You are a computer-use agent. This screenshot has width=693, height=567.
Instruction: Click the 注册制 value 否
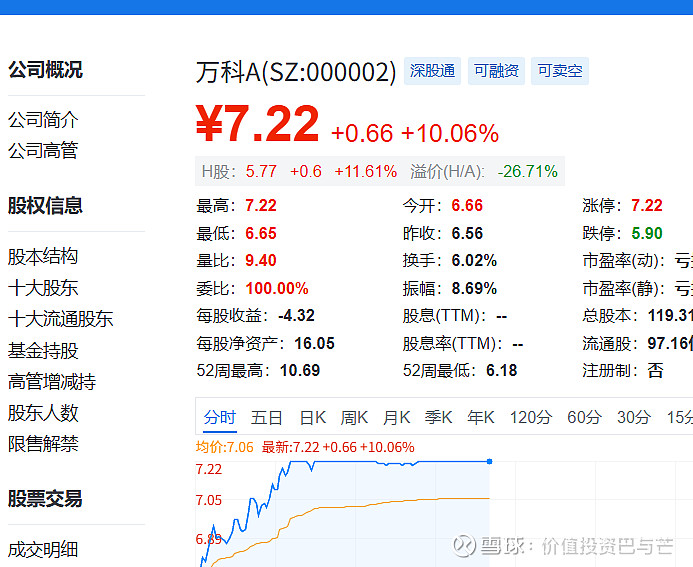click(655, 370)
